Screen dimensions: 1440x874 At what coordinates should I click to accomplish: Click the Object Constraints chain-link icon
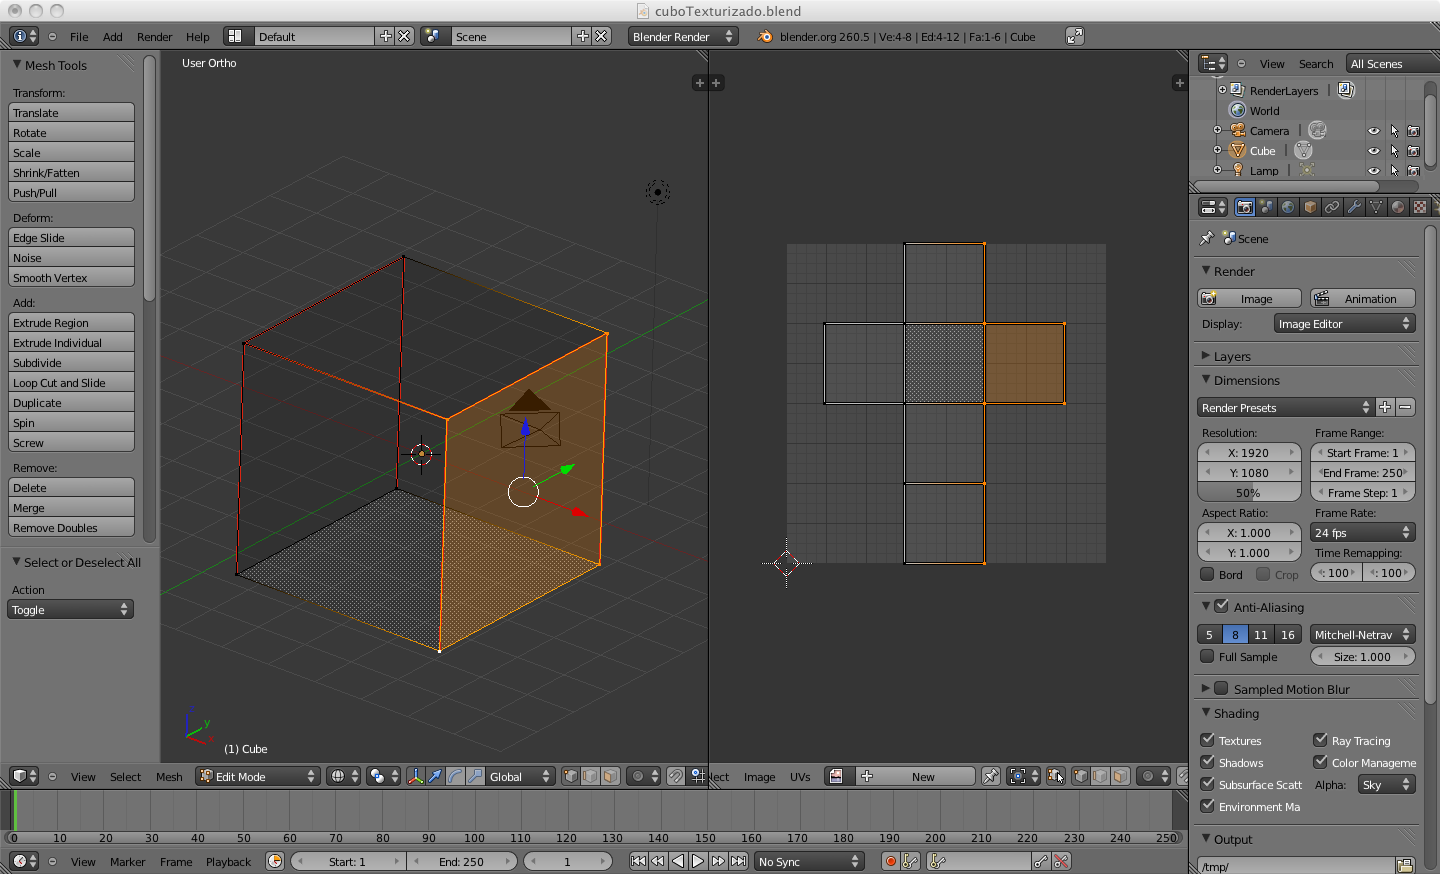[1332, 207]
